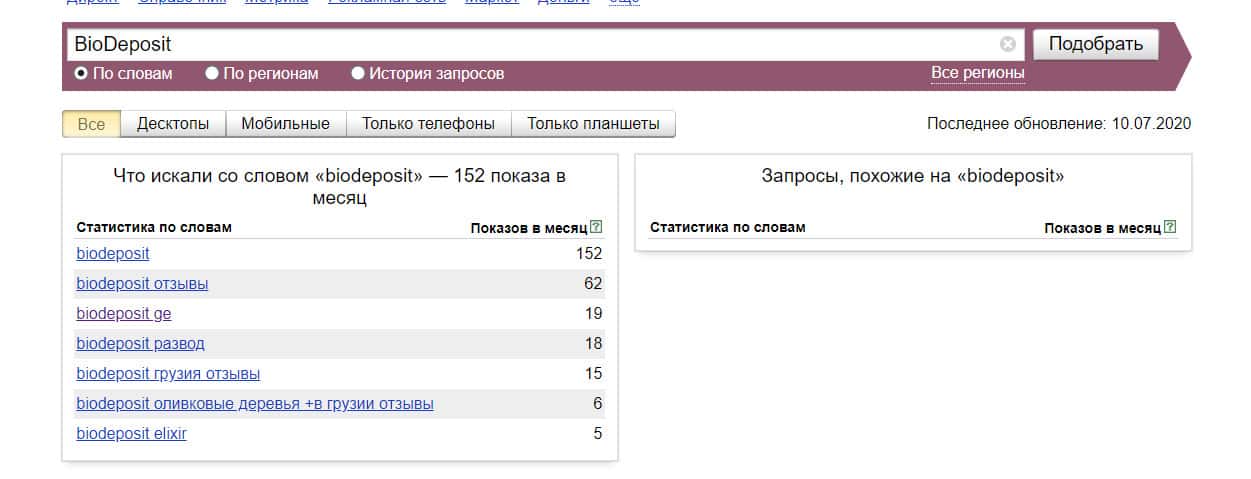Open help icon in left table header
The height and width of the screenshot is (479, 1251).
[x=596, y=227]
